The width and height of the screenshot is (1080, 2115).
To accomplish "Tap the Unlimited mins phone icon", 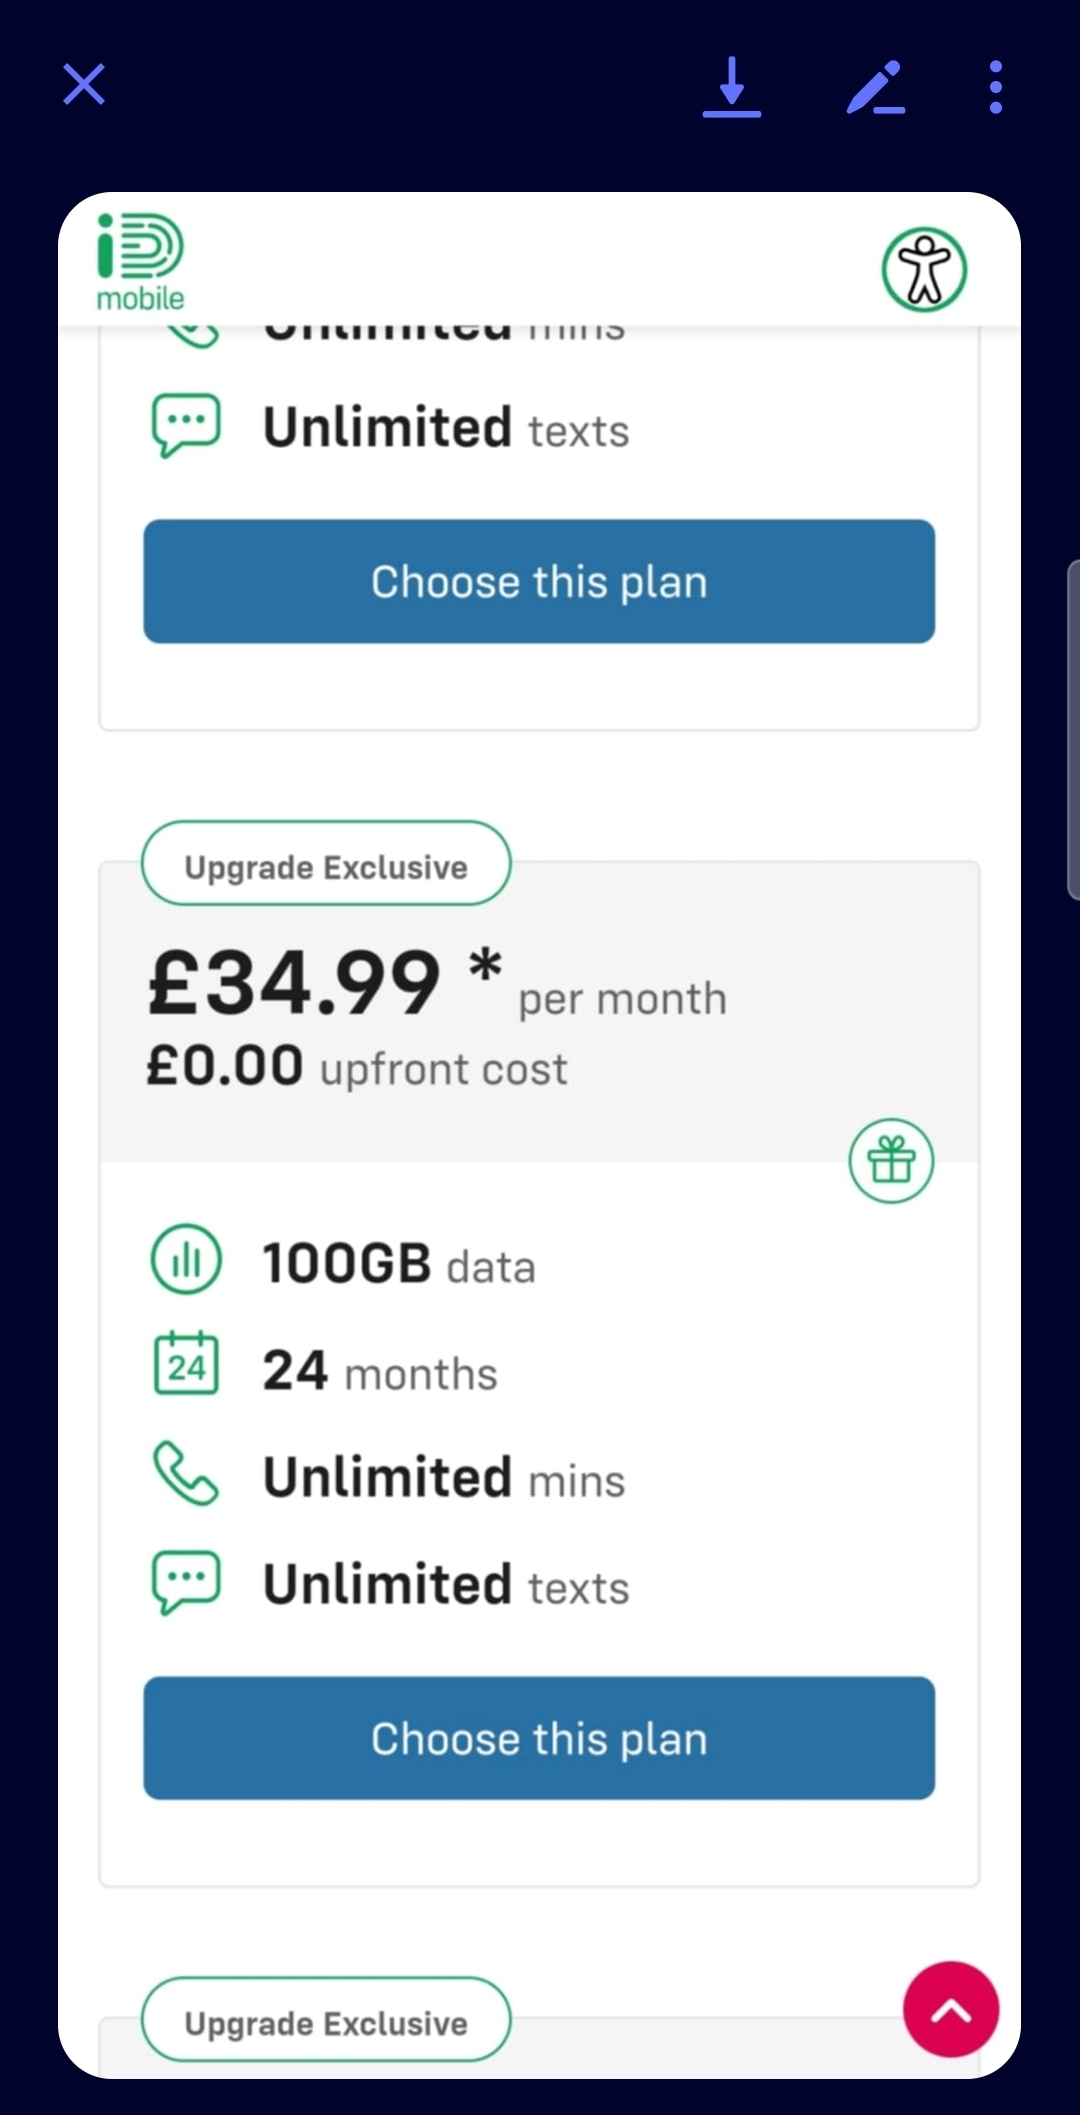I will [186, 1473].
